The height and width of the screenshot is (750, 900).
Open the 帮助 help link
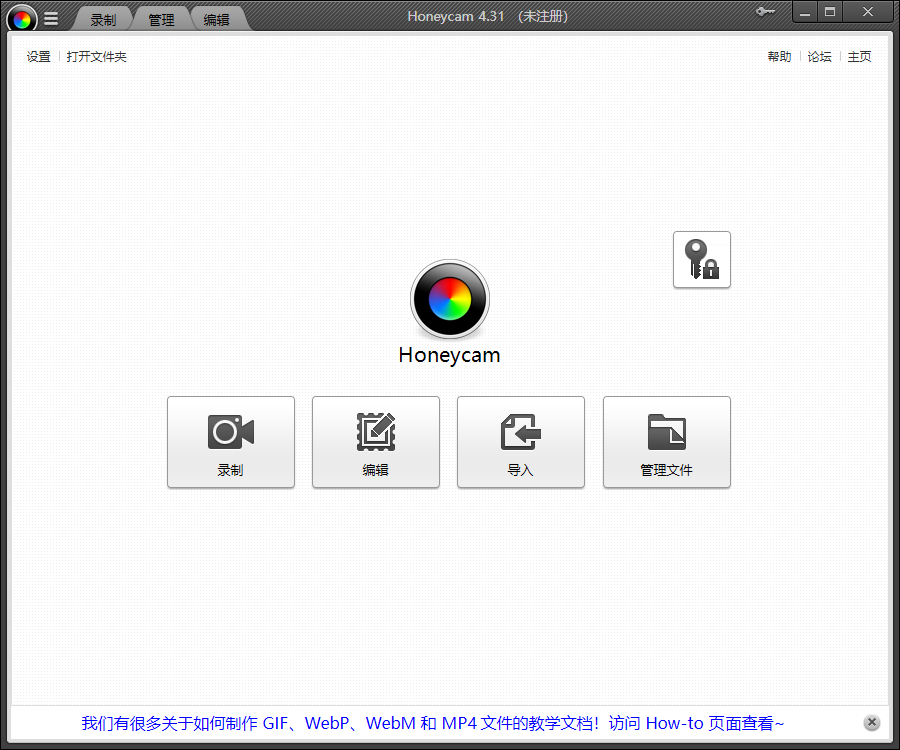779,56
